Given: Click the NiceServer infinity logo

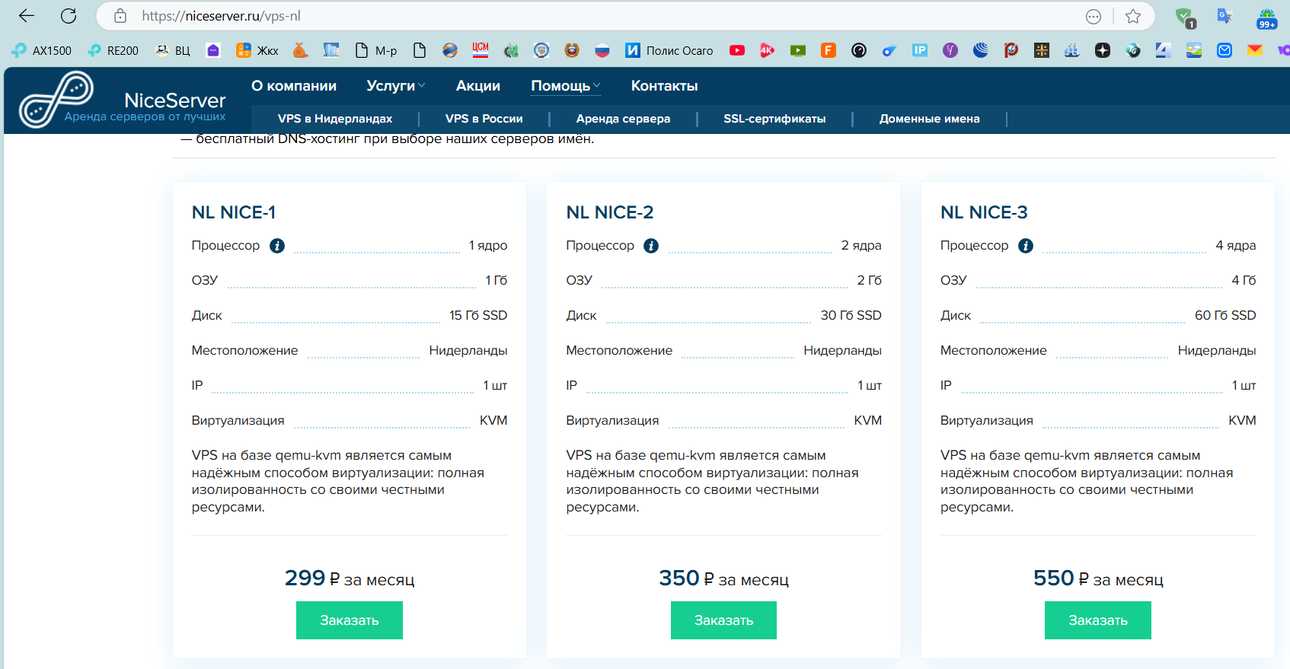Looking at the screenshot, I should [57, 100].
